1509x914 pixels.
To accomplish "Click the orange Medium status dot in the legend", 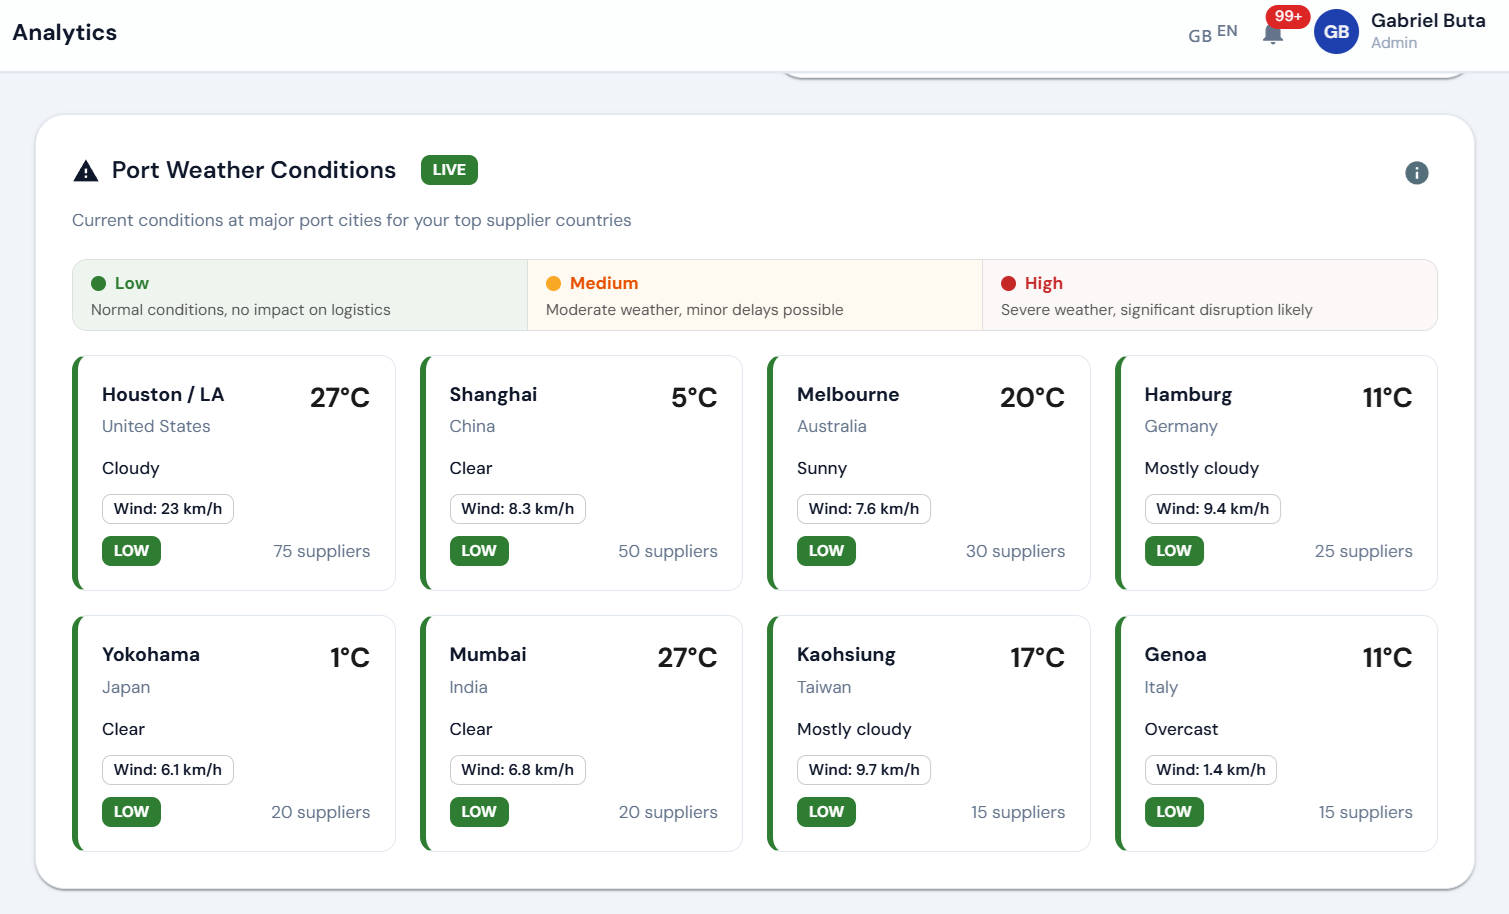I will point(552,283).
